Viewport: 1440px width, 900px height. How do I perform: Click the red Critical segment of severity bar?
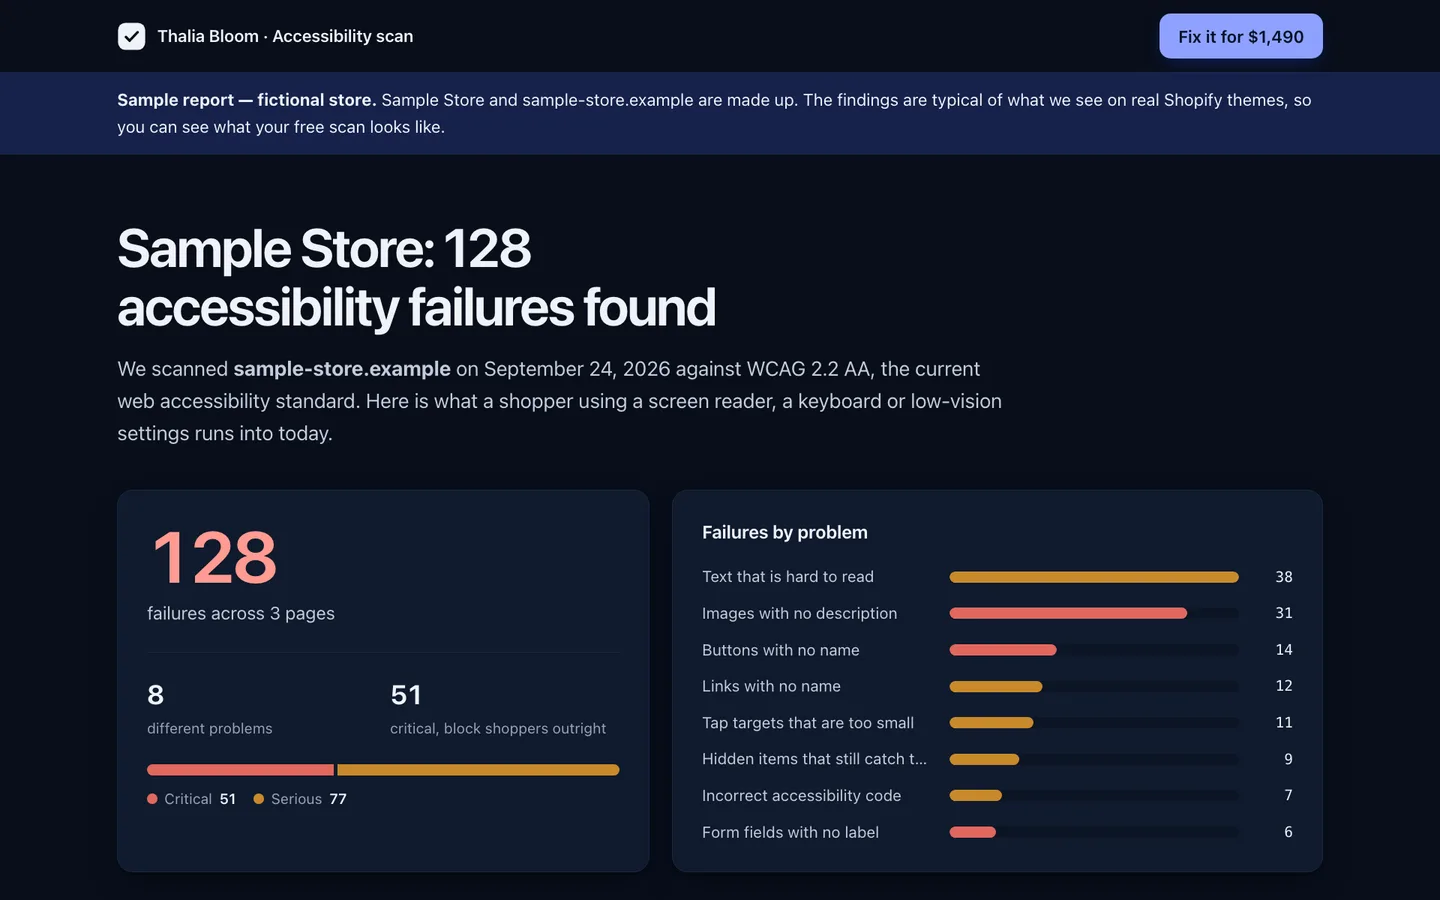pos(240,770)
